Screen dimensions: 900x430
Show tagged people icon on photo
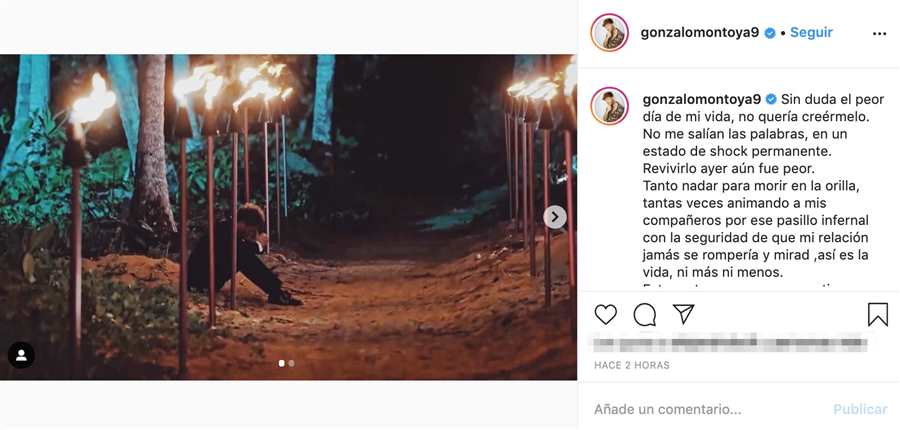21,355
